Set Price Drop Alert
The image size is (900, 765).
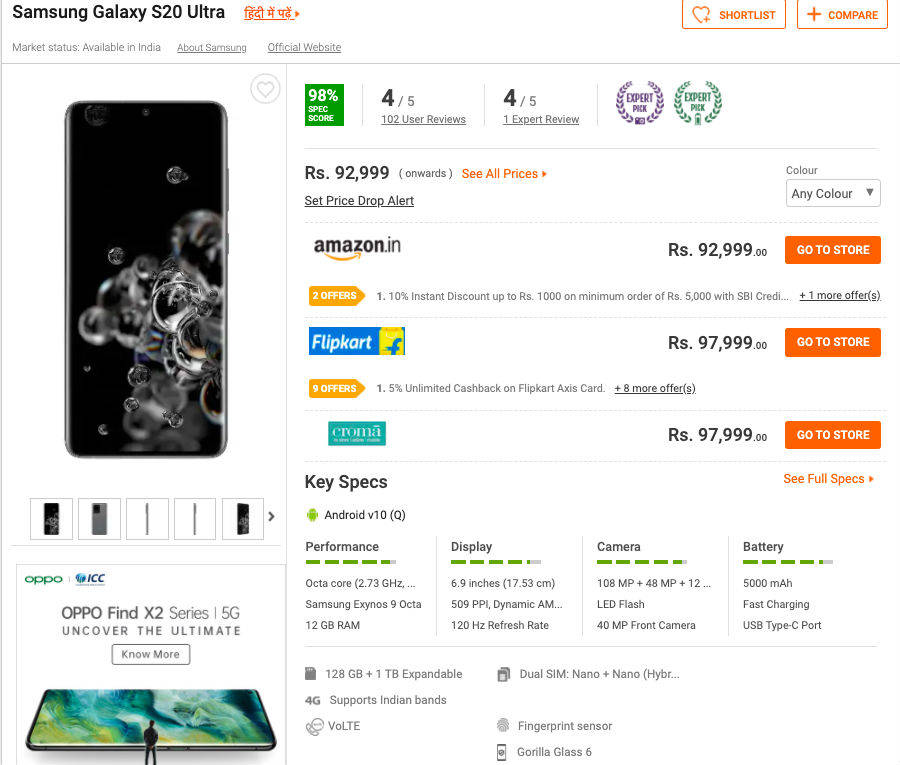click(359, 201)
